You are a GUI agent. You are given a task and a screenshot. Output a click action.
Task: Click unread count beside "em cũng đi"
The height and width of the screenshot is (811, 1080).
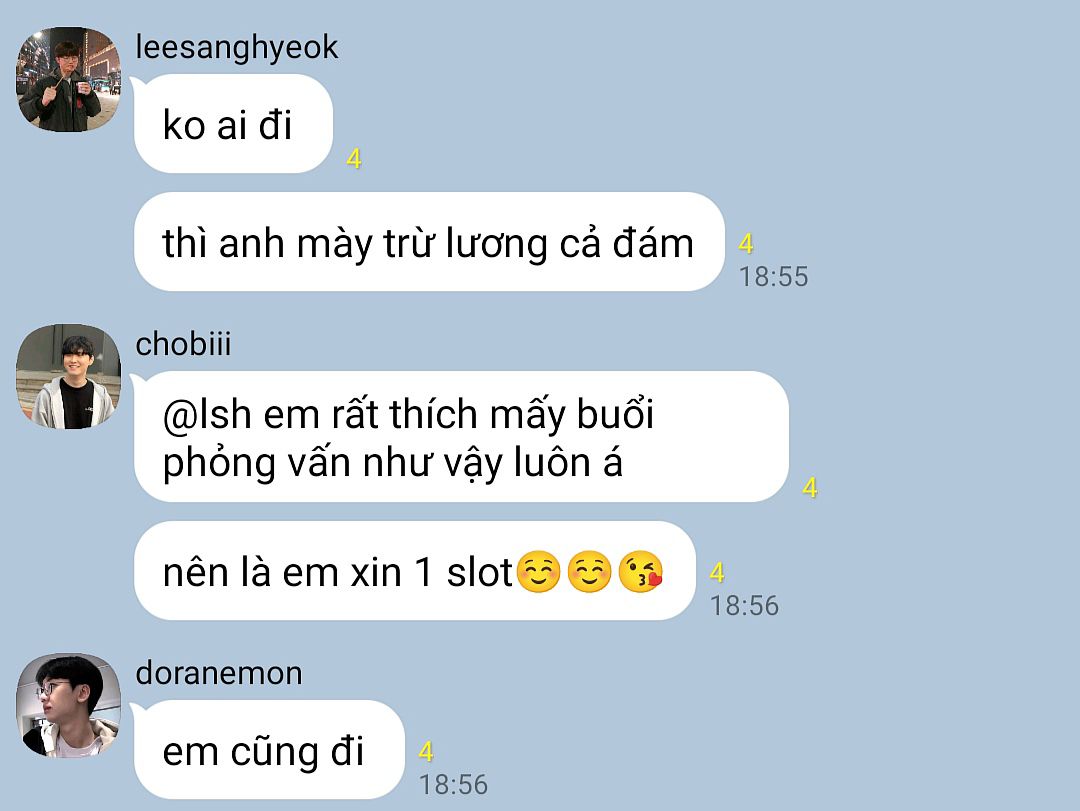(426, 752)
